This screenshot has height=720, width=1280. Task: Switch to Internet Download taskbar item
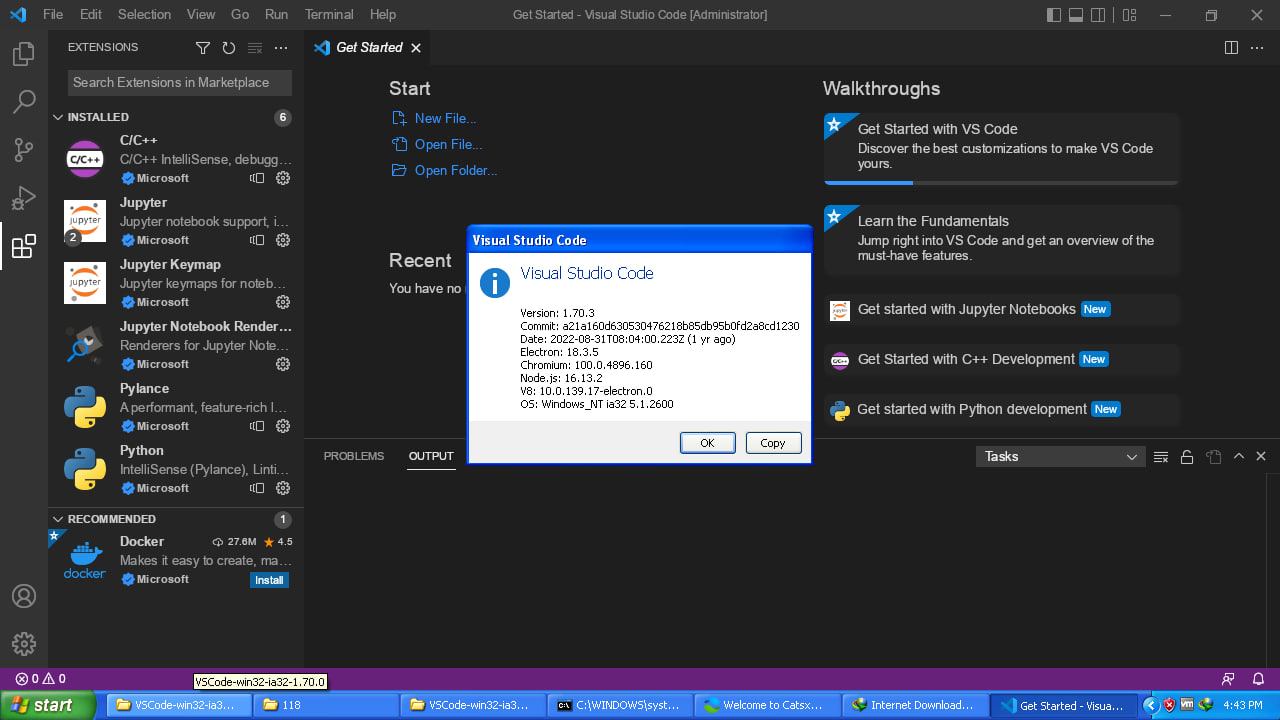click(913, 705)
